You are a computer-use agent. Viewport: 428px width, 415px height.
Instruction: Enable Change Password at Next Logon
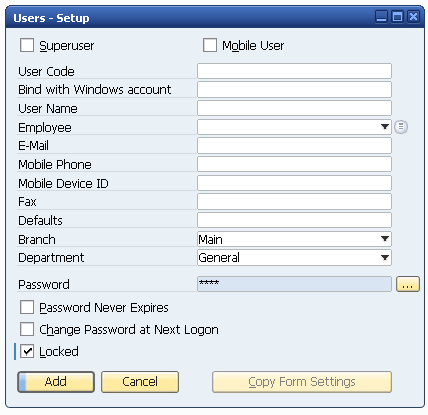[27, 329]
